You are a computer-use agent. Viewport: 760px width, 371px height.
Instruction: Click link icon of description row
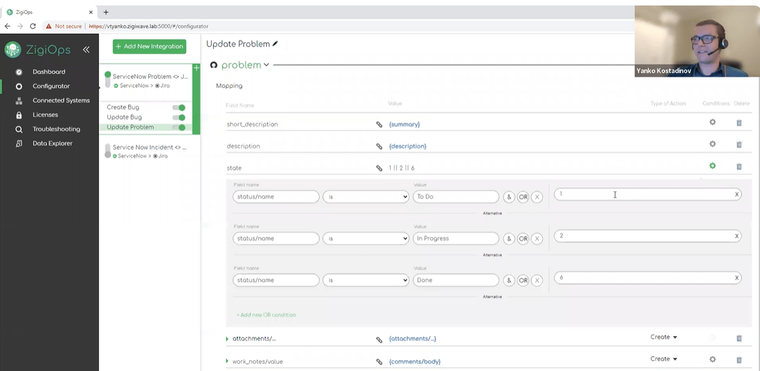(379, 146)
